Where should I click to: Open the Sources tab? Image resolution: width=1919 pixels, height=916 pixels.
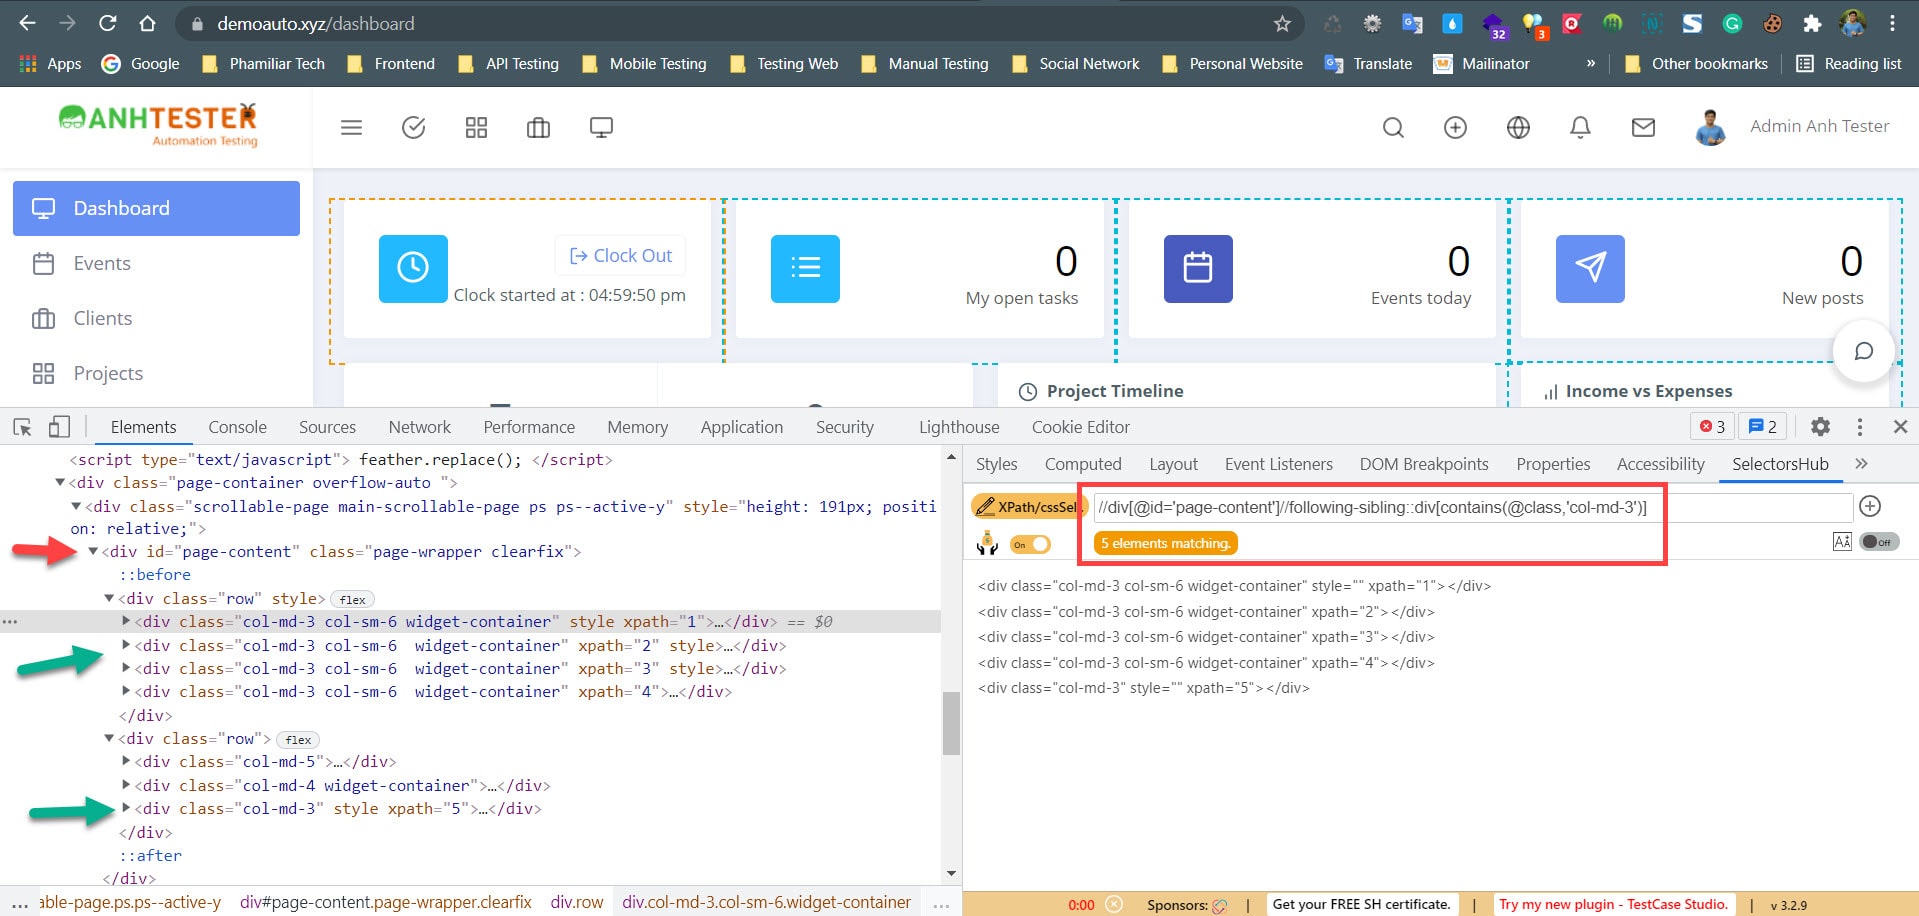(x=327, y=427)
